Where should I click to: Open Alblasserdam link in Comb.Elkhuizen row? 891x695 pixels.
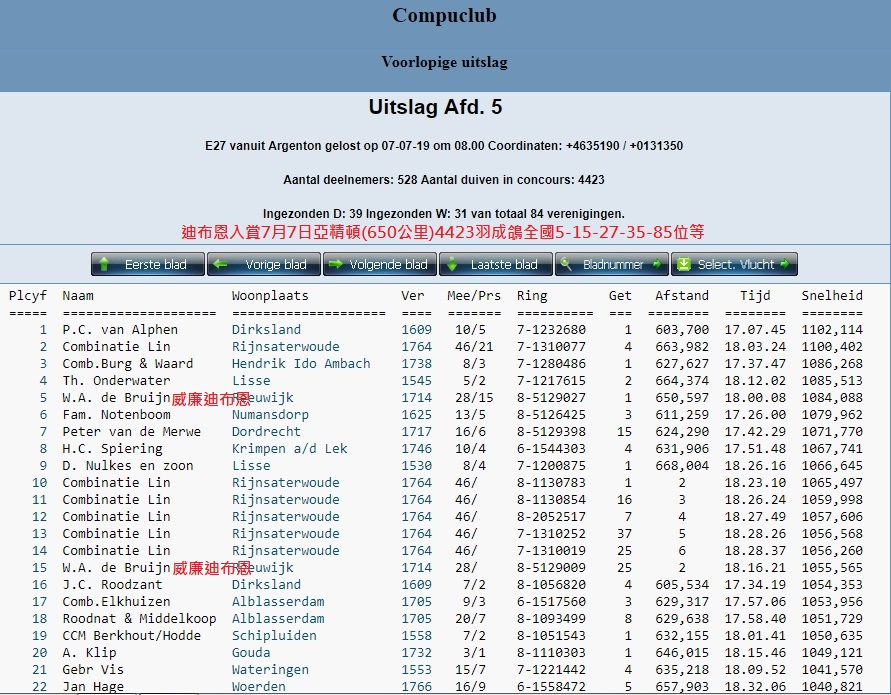point(278,602)
